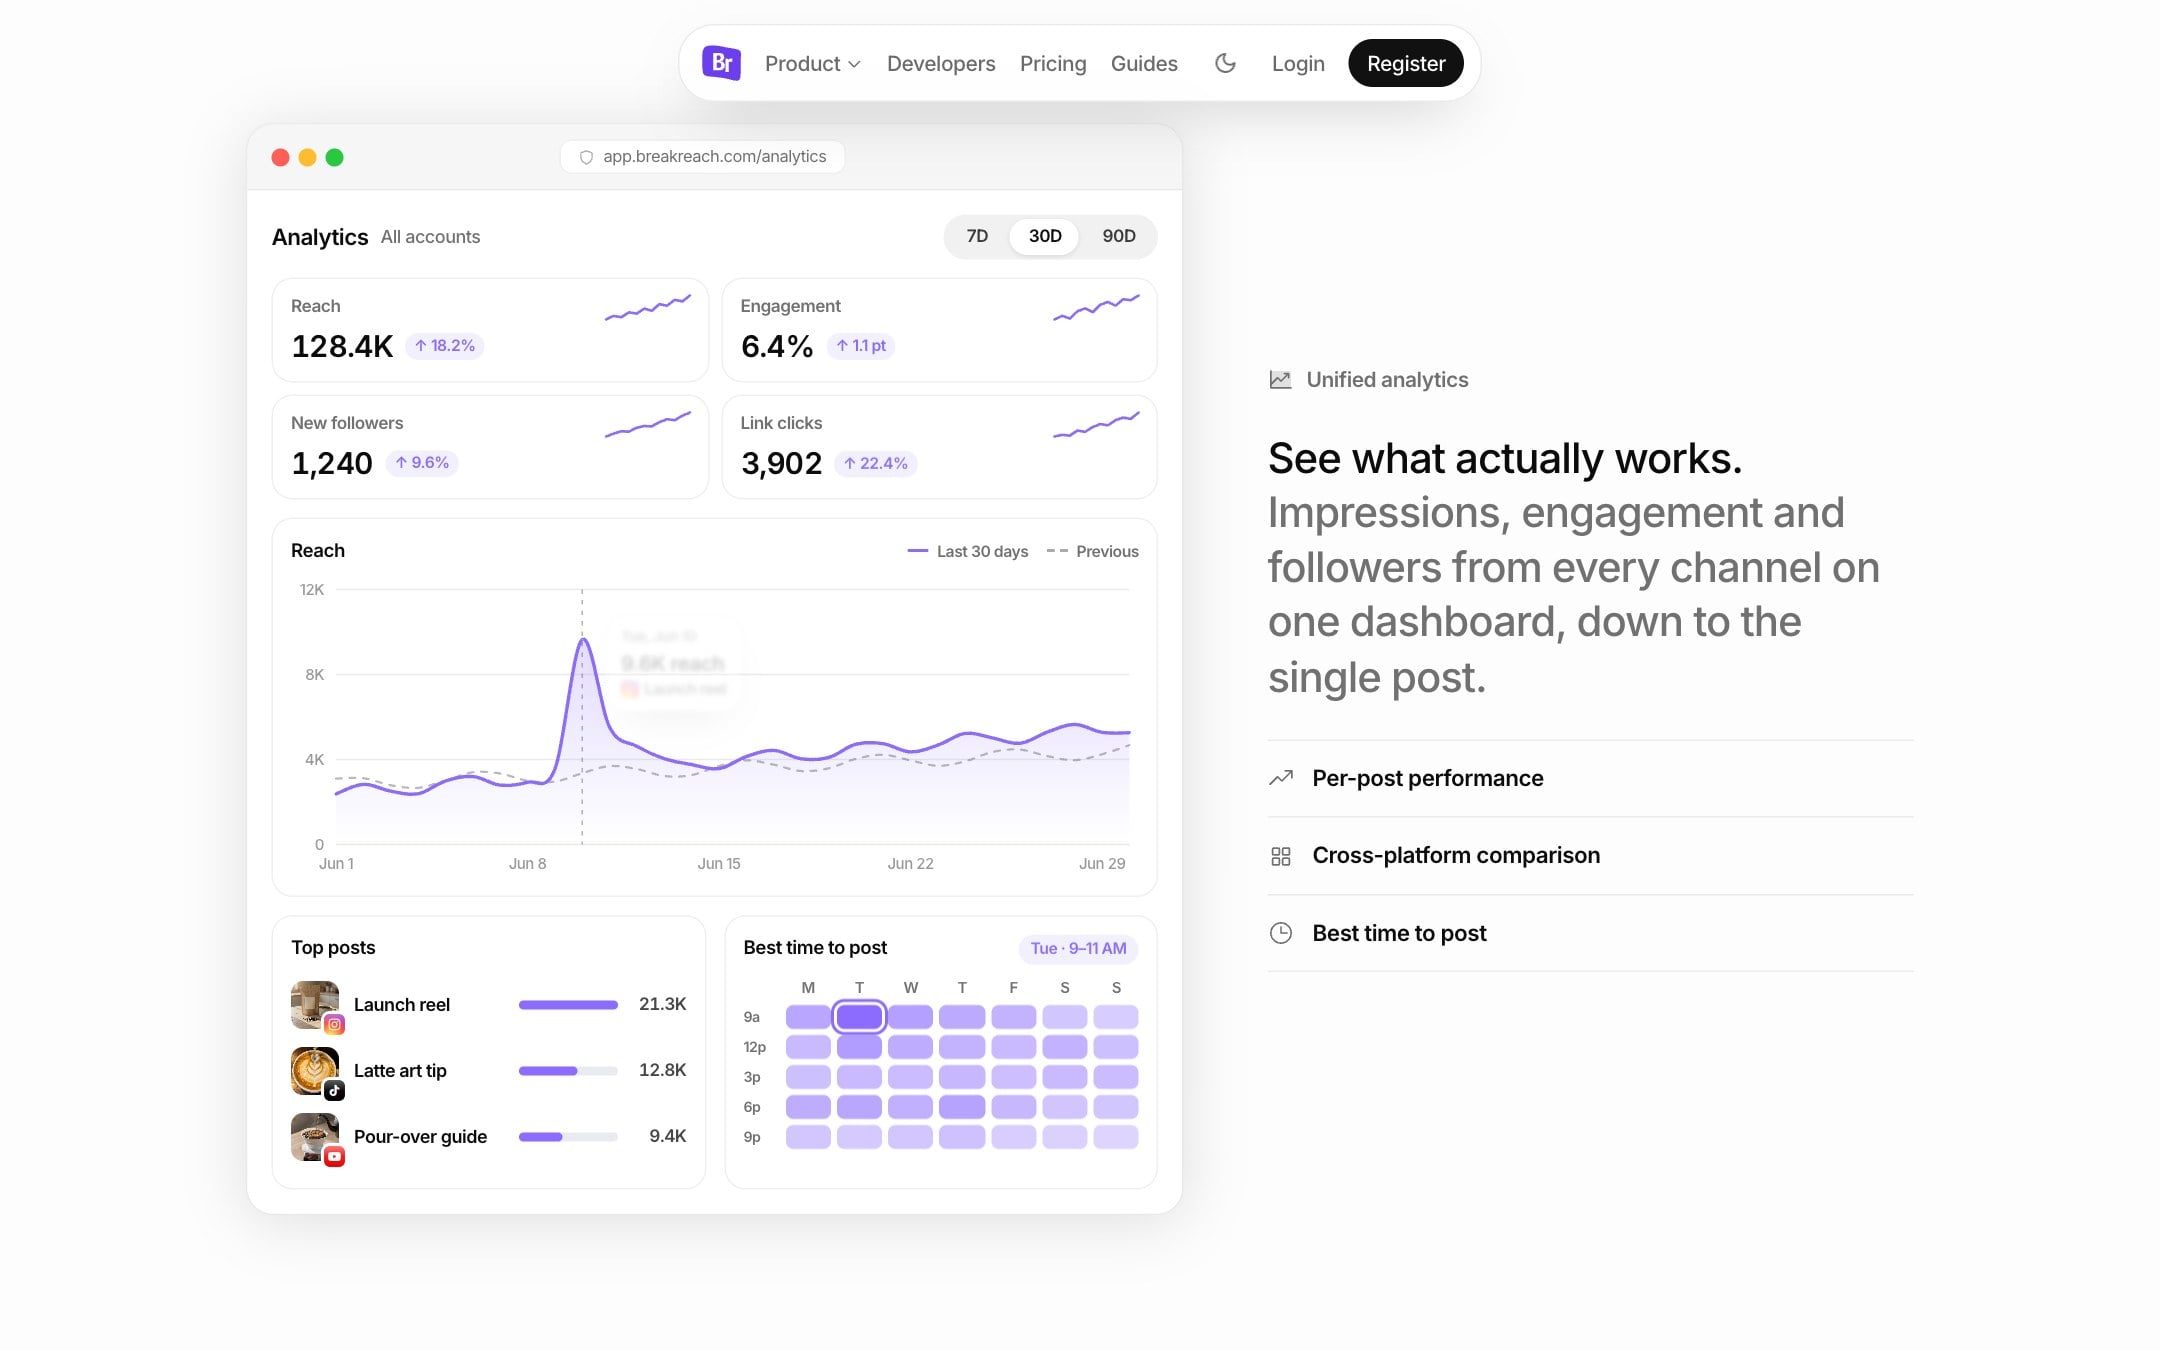The height and width of the screenshot is (1350, 2160).
Task: Expand the Product dropdown menu
Action: 812,63
